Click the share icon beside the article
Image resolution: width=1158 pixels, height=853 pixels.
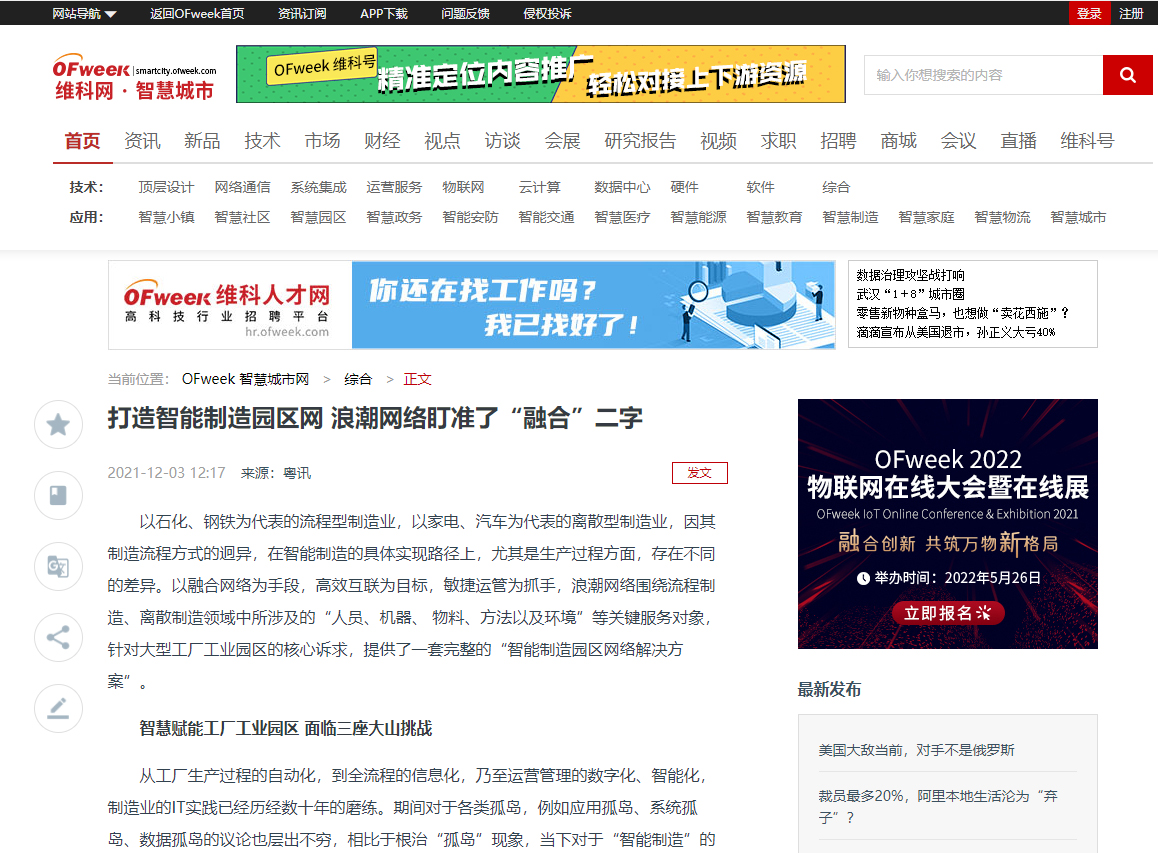pos(58,638)
